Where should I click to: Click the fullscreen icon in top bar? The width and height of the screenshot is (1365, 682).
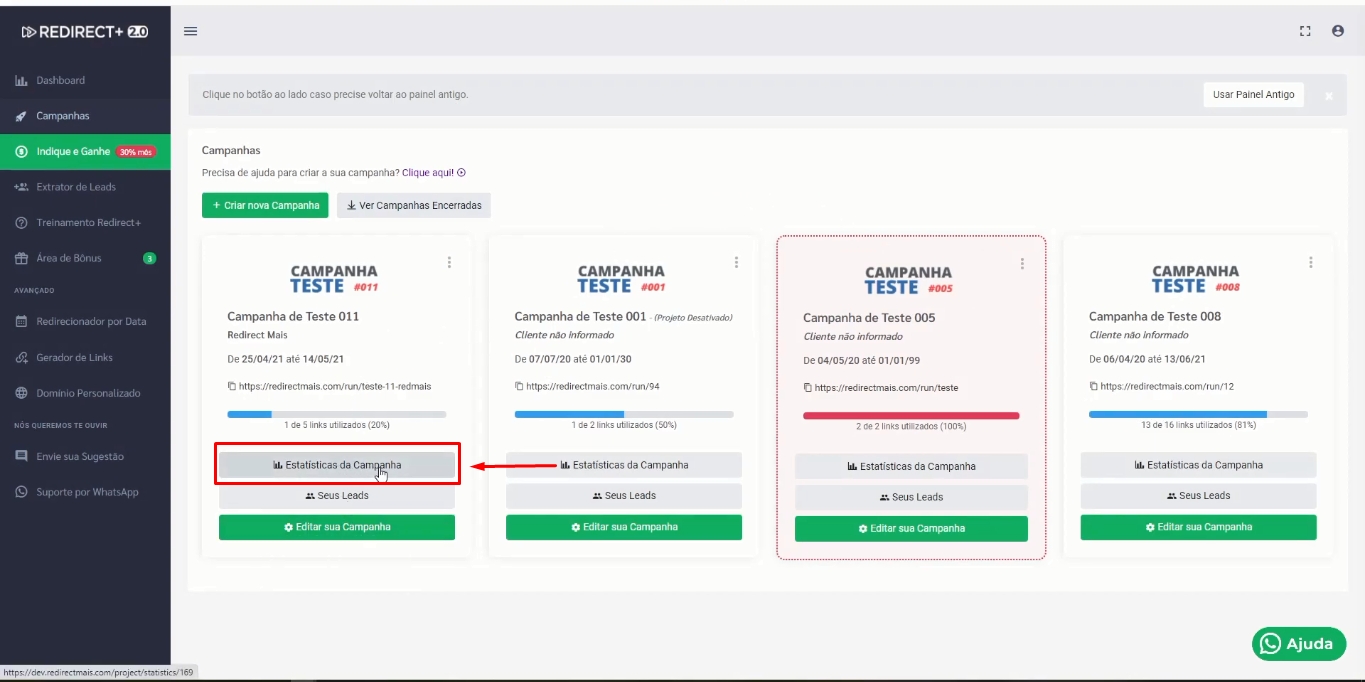click(1305, 31)
